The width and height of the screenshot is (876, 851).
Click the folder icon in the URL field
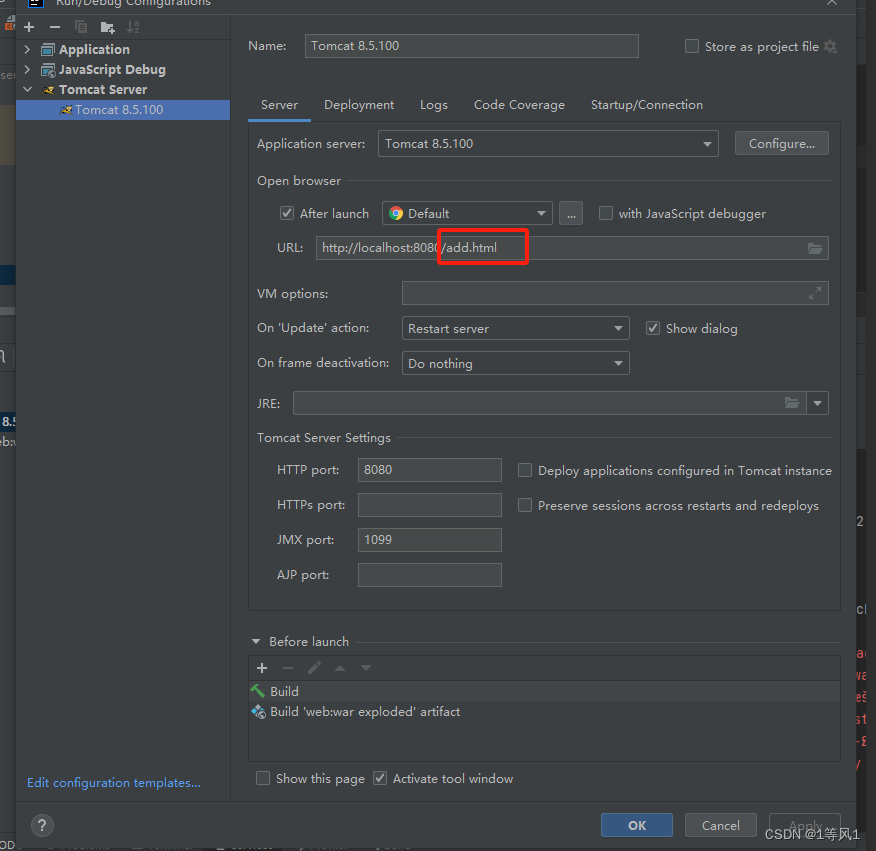(815, 248)
